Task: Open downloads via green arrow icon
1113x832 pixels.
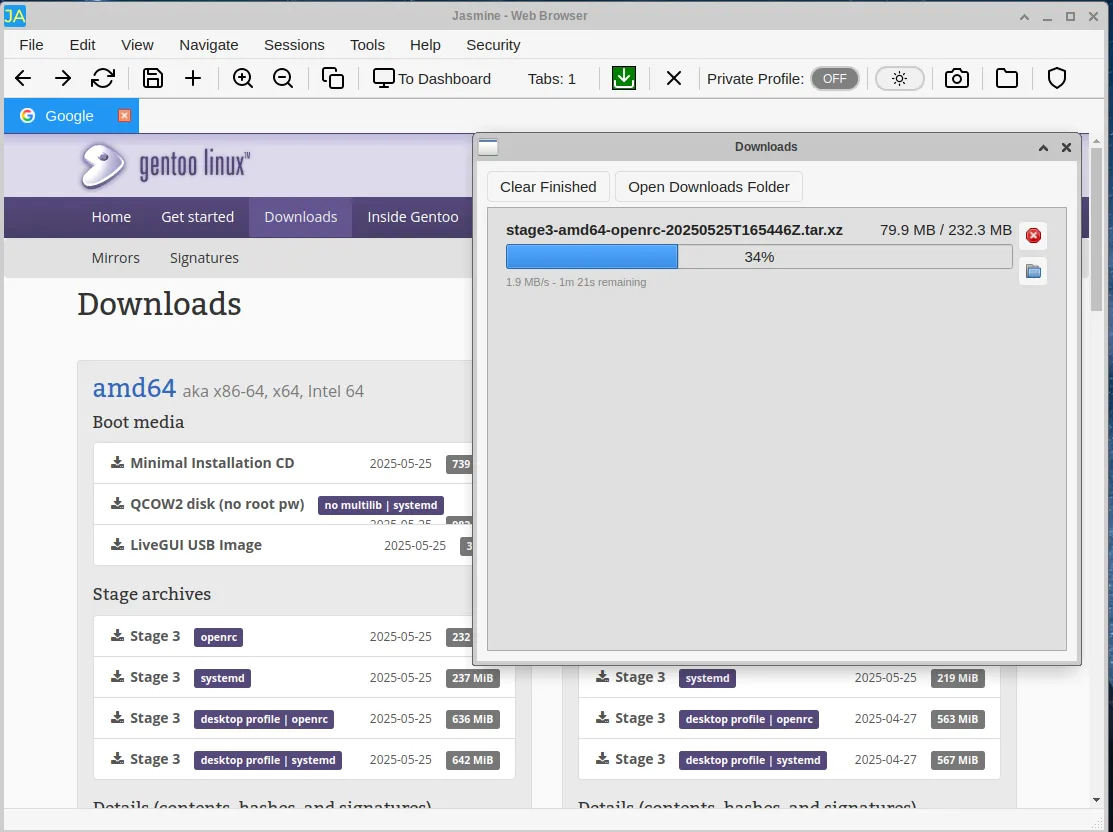Action: coord(624,78)
